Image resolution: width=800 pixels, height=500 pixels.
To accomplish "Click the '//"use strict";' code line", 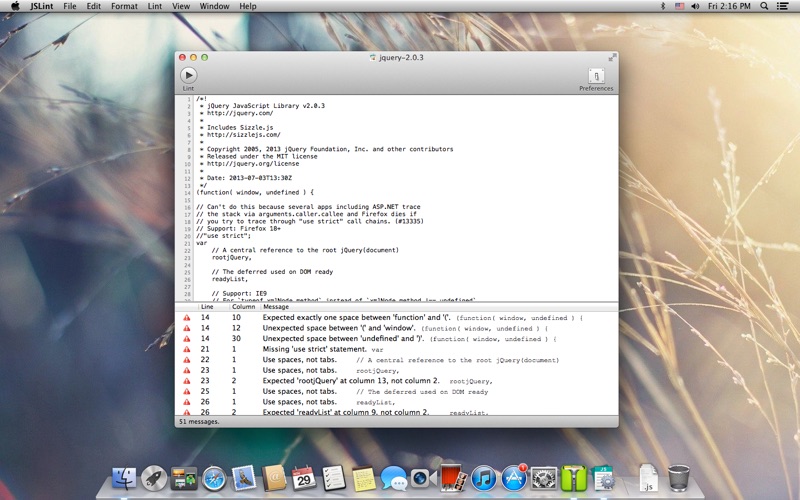I will click(x=223, y=236).
